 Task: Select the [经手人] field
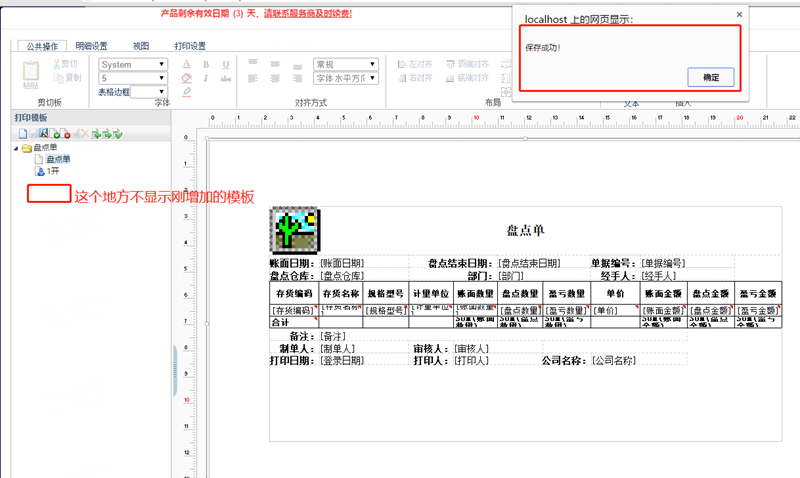click(659, 276)
